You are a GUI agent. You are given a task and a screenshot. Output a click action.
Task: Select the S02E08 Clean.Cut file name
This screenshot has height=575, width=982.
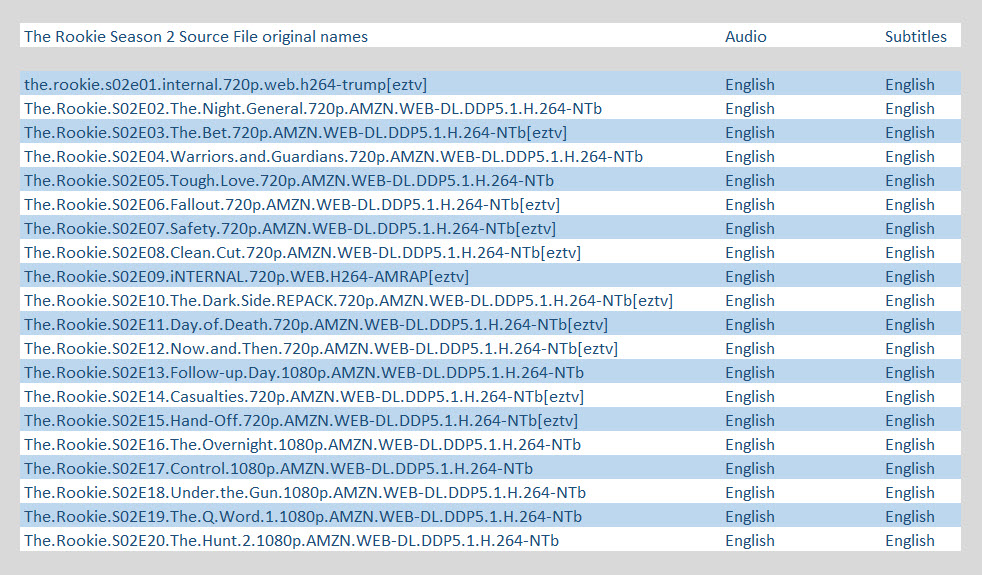point(302,252)
